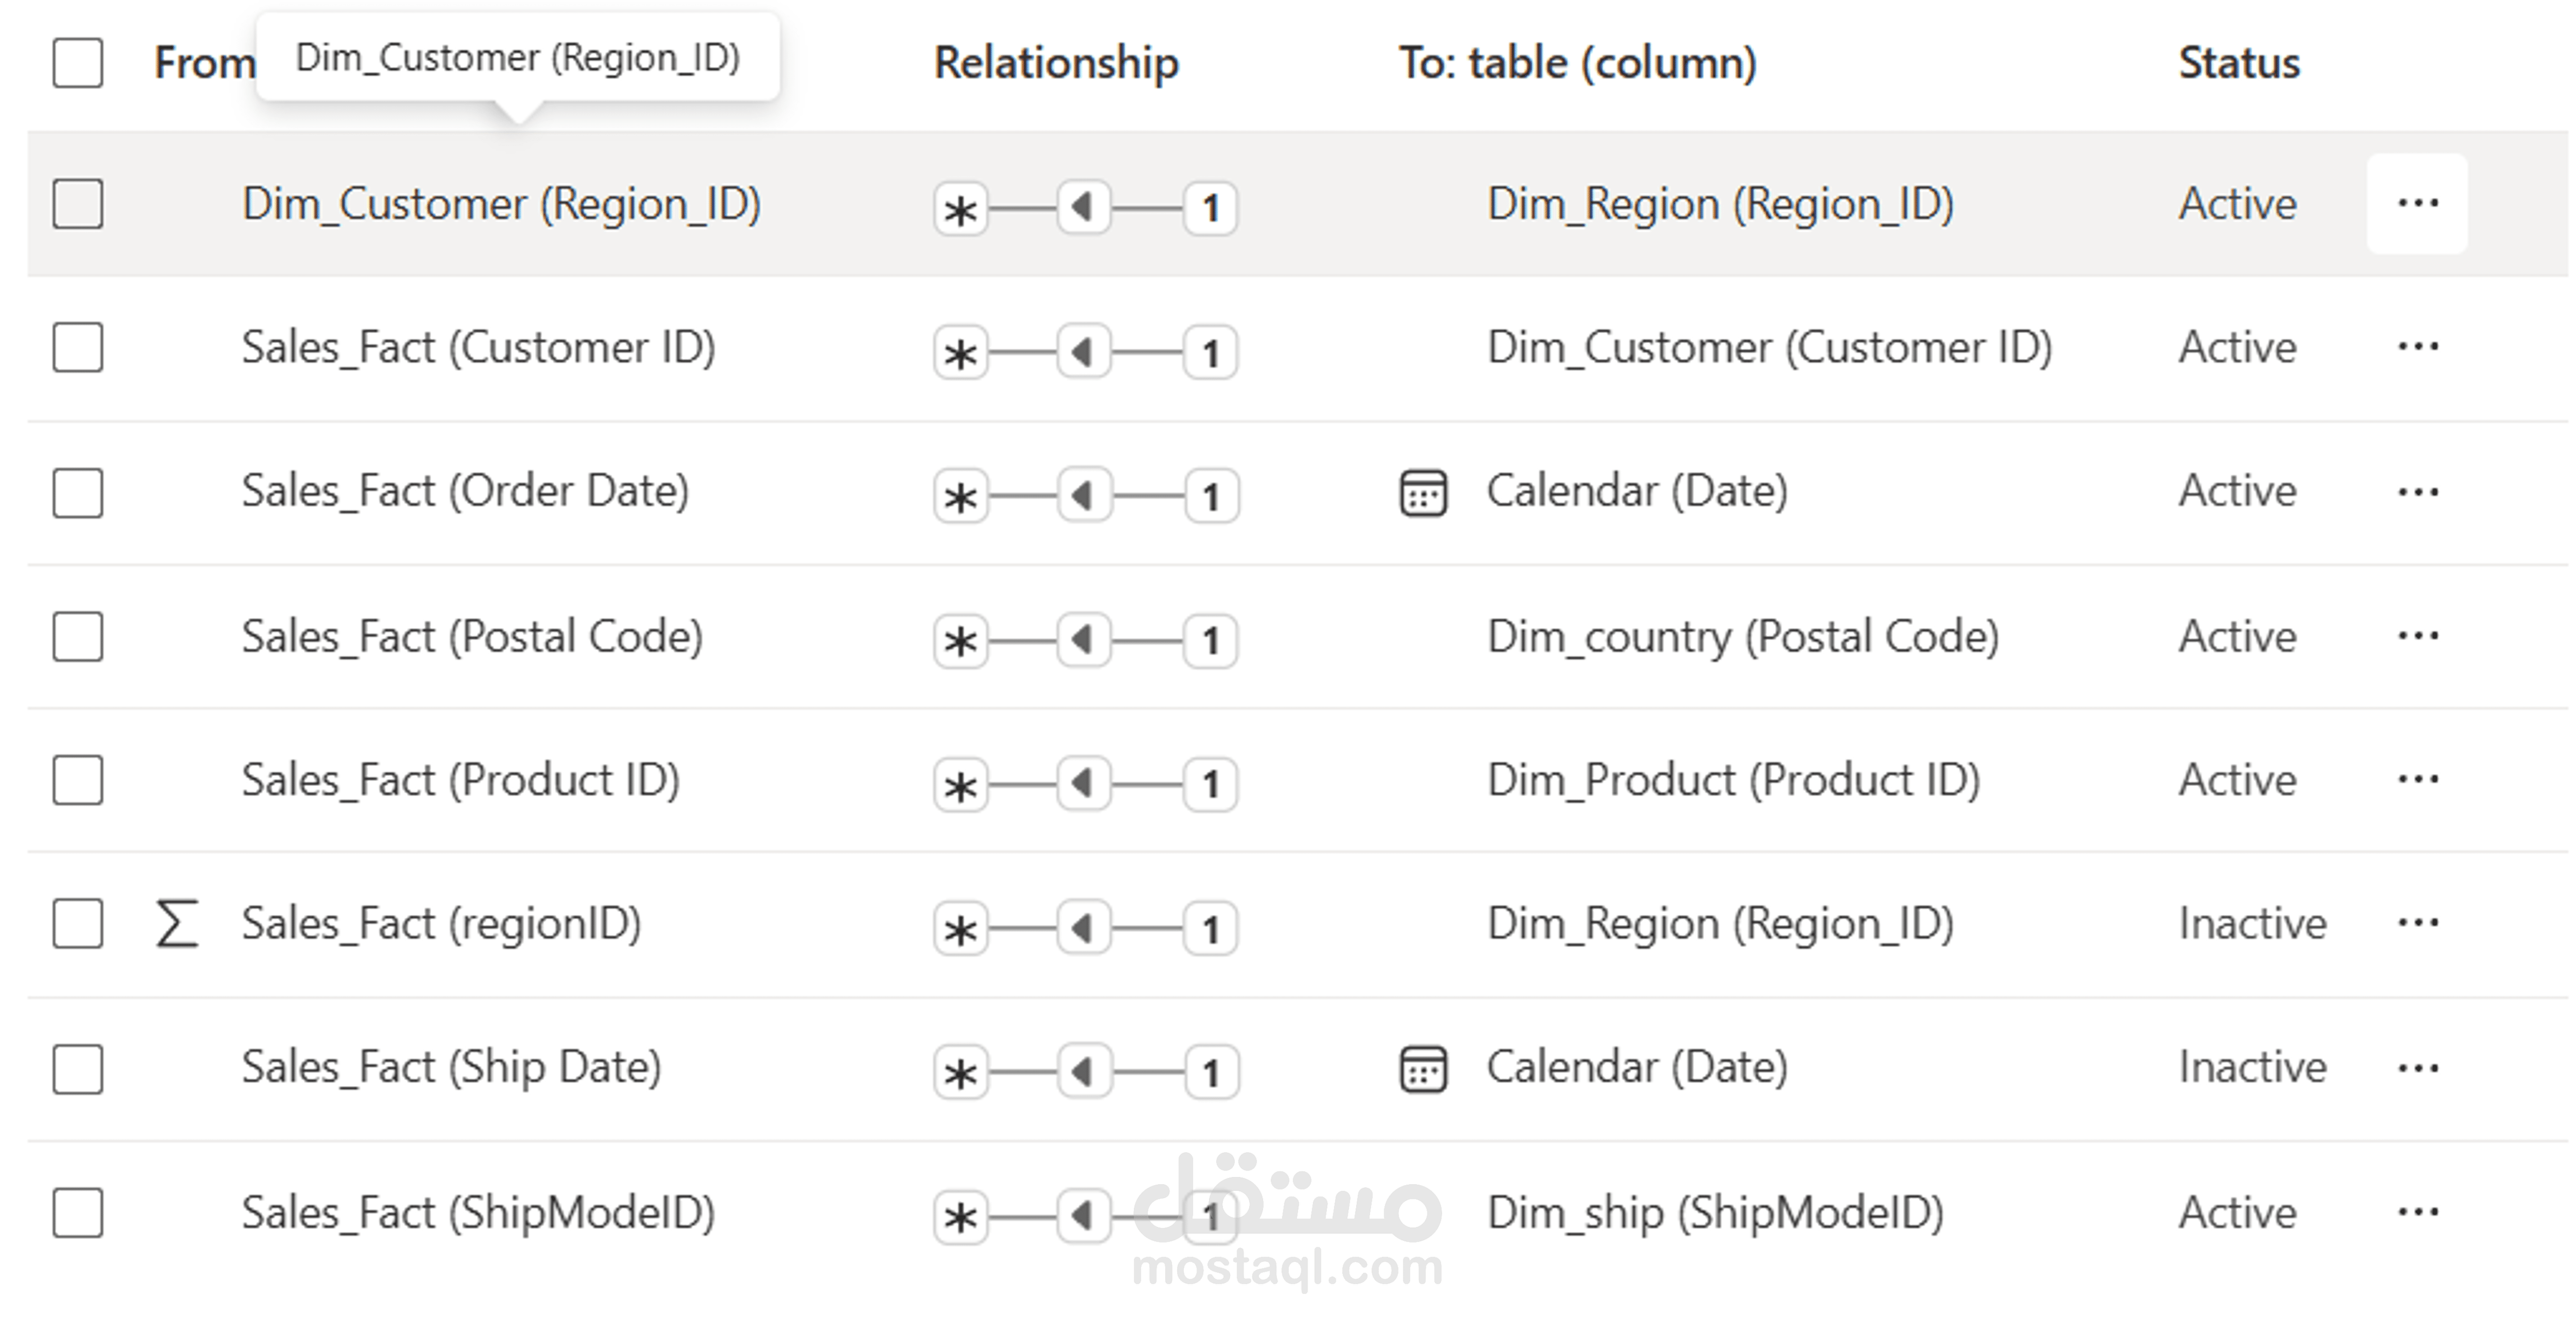The width and height of the screenshot is (2576, 1321).
Task: Open more options for Sales_Fact (ShipModelID) row
Action: click(2417, 1213)
